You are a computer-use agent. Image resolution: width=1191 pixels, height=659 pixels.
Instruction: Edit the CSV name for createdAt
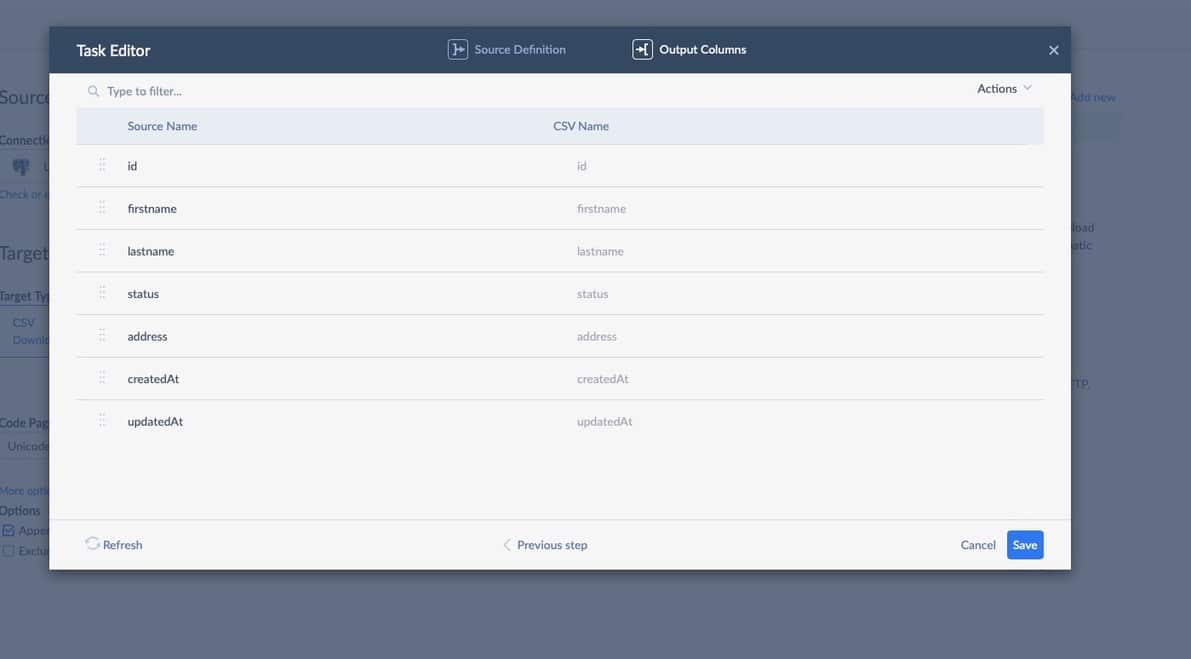click(603, 379)
